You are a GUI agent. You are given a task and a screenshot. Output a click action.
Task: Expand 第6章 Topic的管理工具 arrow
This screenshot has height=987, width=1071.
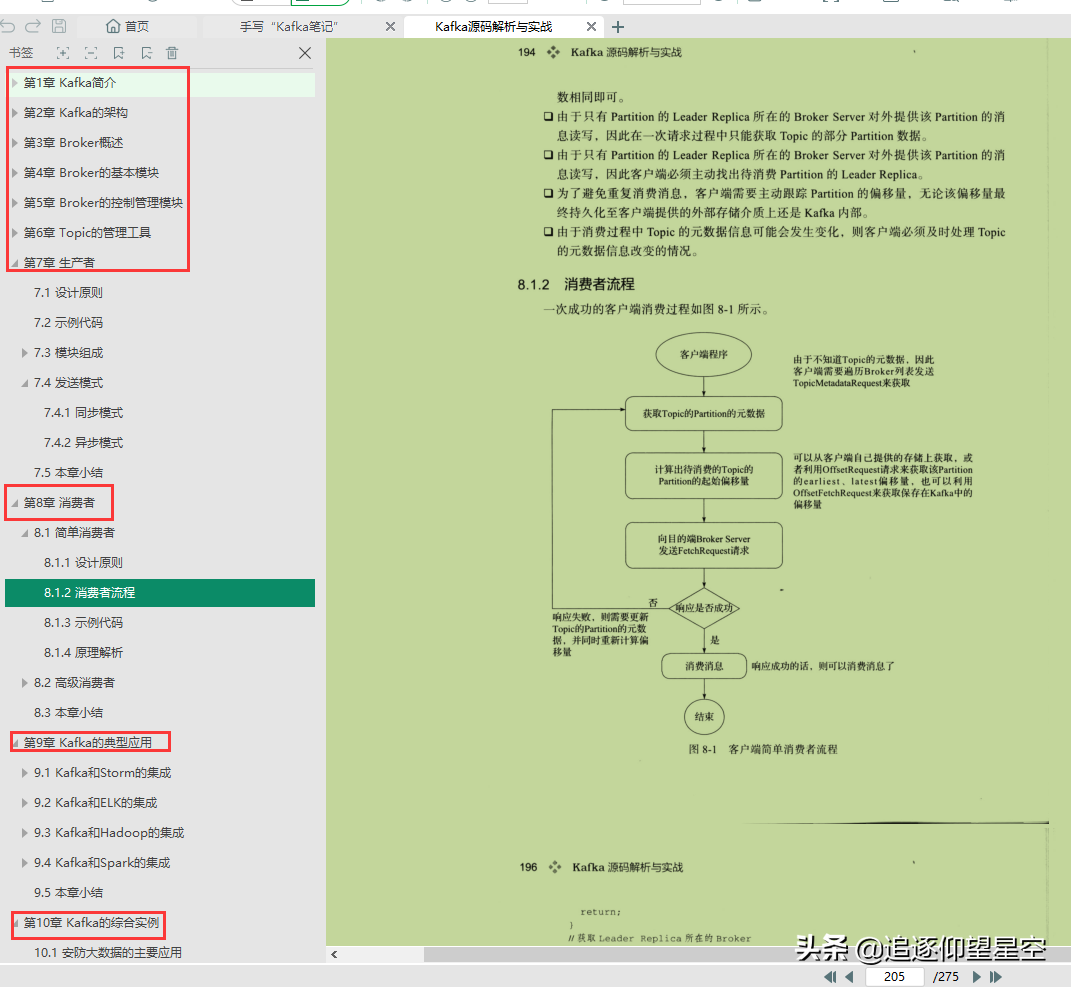point(14,233)
